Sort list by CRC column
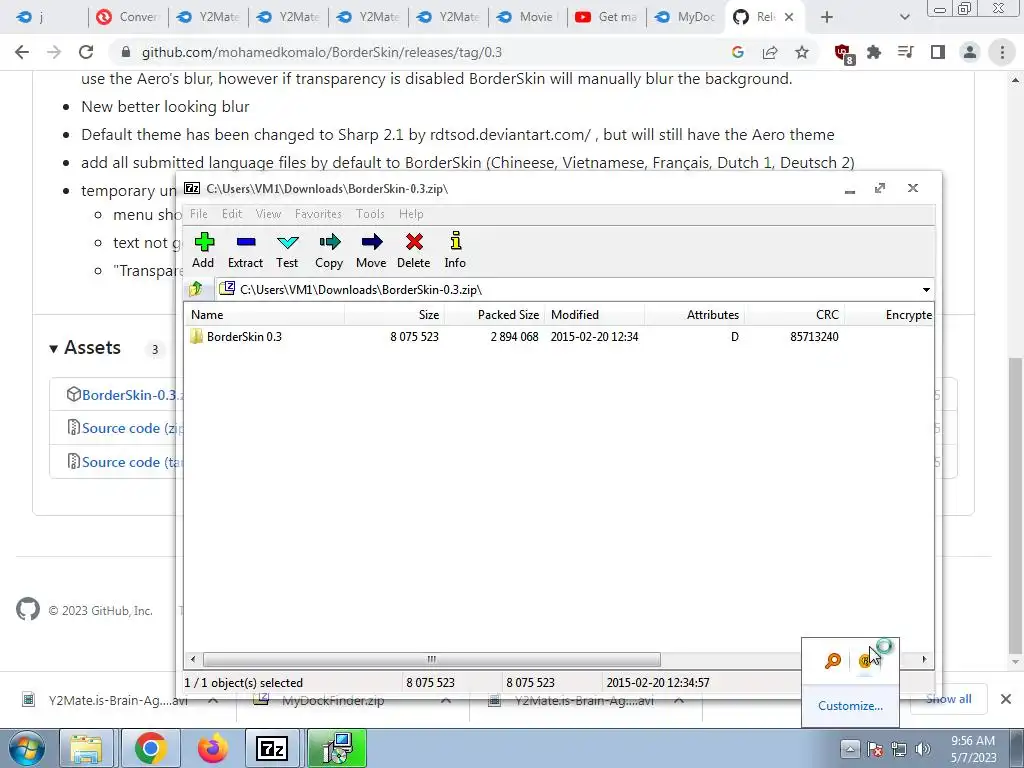Screen dimensions: 1024x768 794,315
